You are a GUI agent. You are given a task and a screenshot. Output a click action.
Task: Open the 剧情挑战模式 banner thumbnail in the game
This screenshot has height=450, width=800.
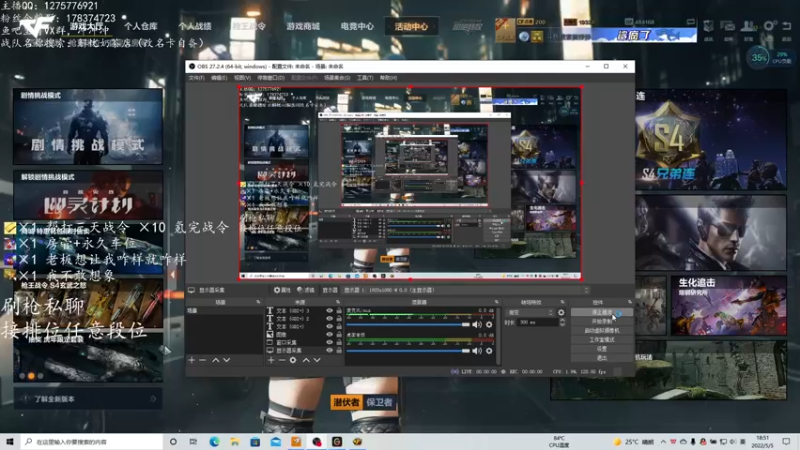point(88,127)
